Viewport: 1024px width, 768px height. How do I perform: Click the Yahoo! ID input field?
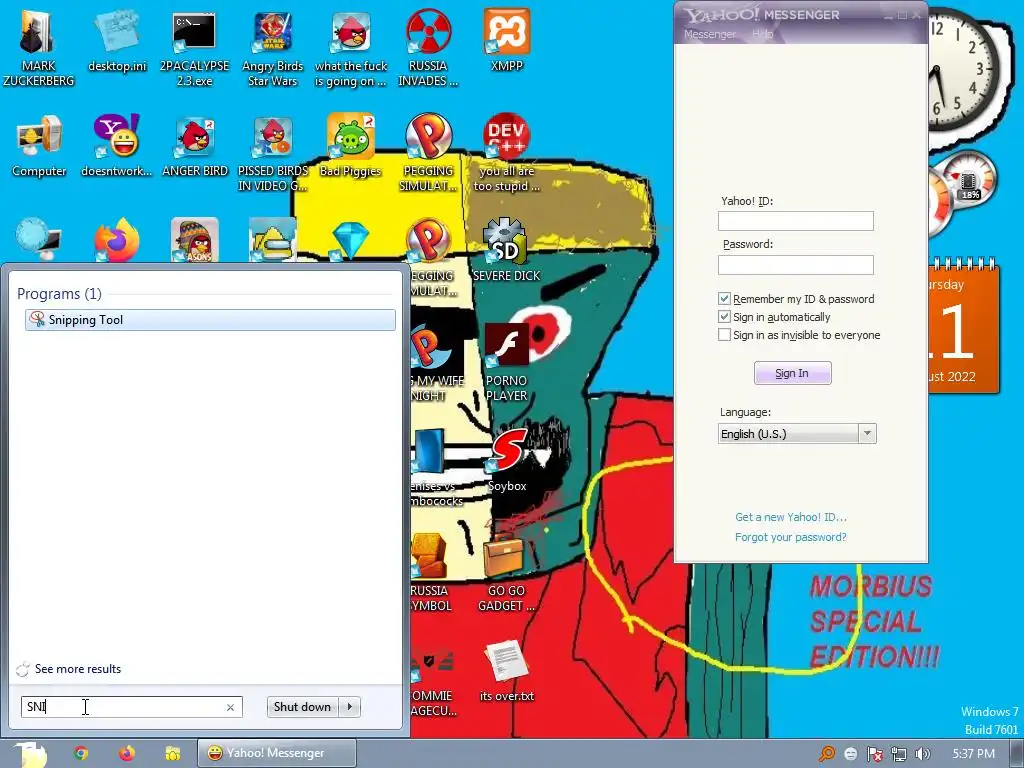(x=795, y=221)
